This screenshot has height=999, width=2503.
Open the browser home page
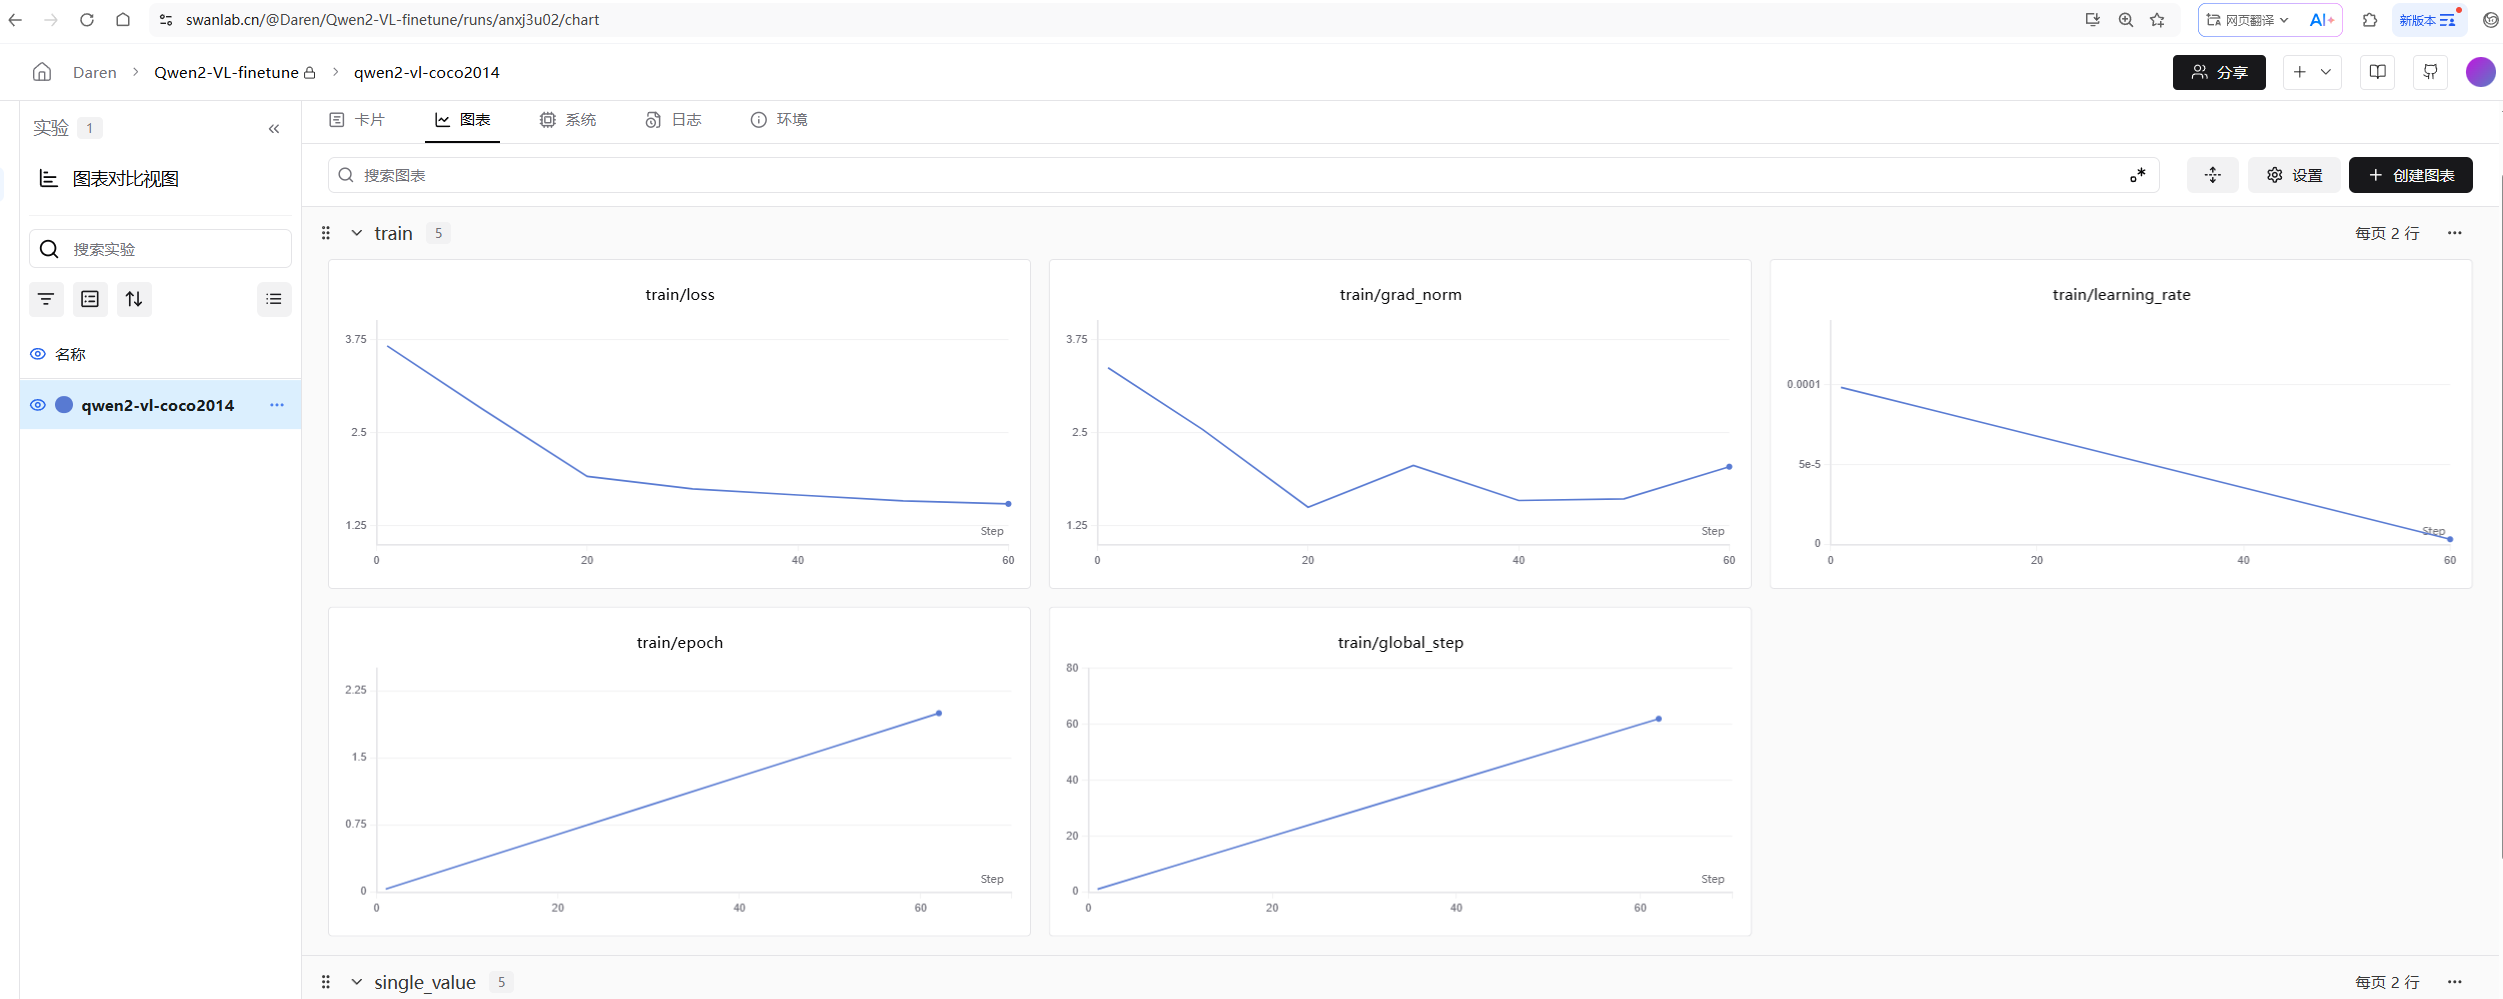point(123,20)
